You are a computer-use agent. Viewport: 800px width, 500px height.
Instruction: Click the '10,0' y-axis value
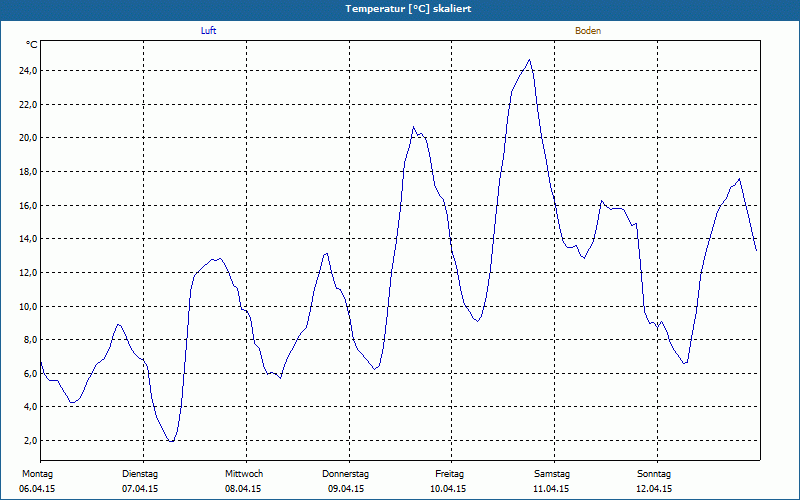tap(28, 306)
